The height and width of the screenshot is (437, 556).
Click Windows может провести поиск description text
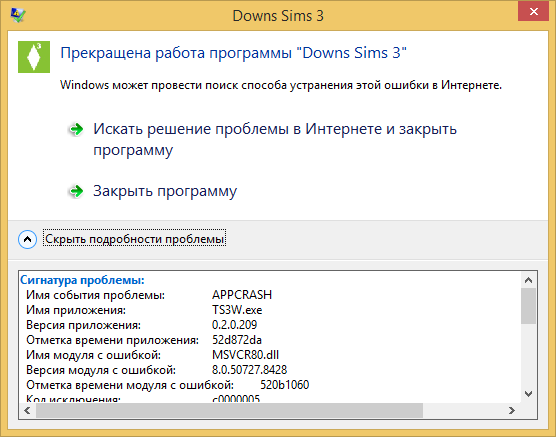coord(281,85)
